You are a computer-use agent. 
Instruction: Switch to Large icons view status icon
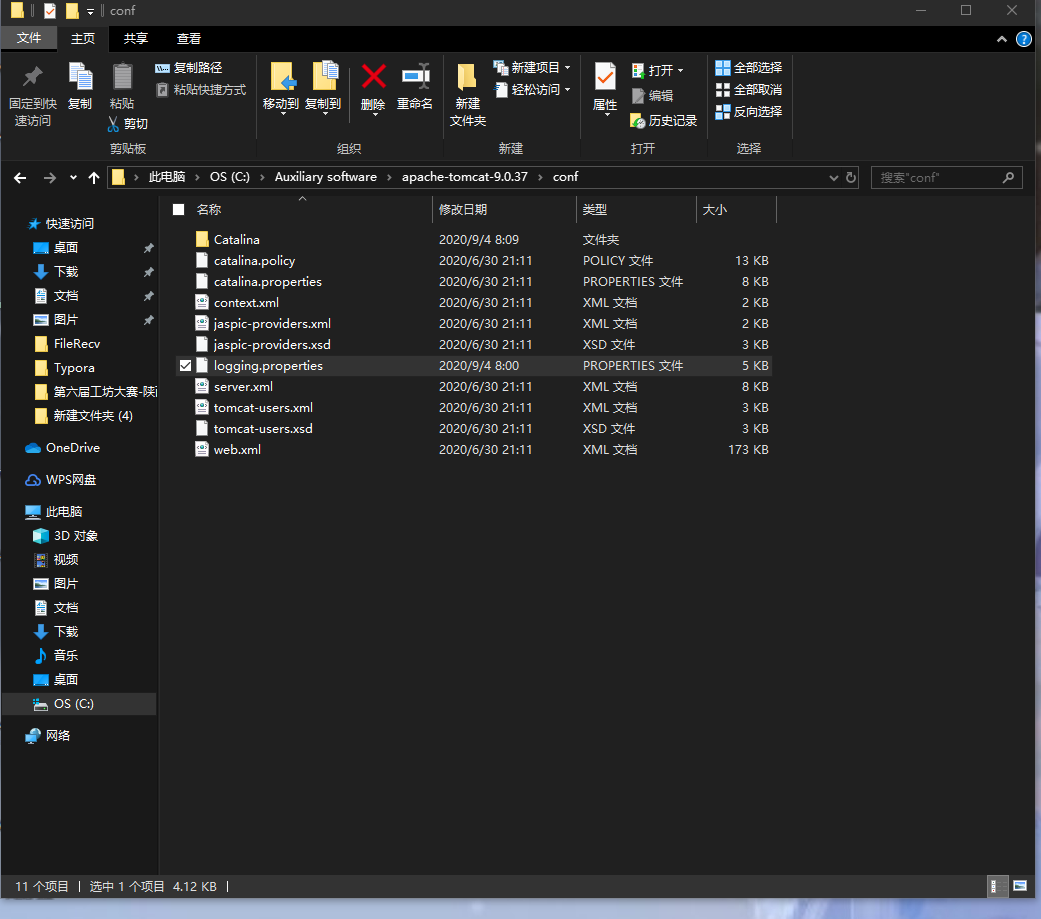[x=1020, y=886]
